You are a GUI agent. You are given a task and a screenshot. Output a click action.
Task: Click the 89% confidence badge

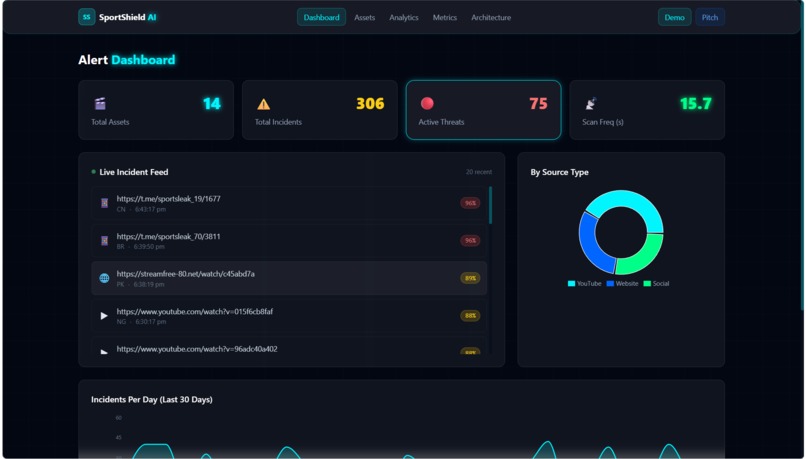click(x=470, y=278)
